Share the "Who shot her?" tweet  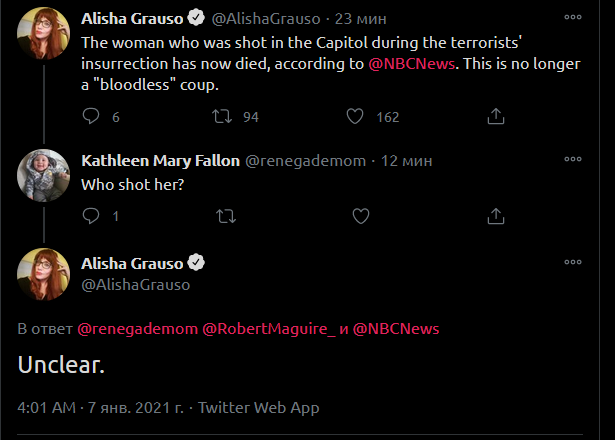click(x=494, y=215)
